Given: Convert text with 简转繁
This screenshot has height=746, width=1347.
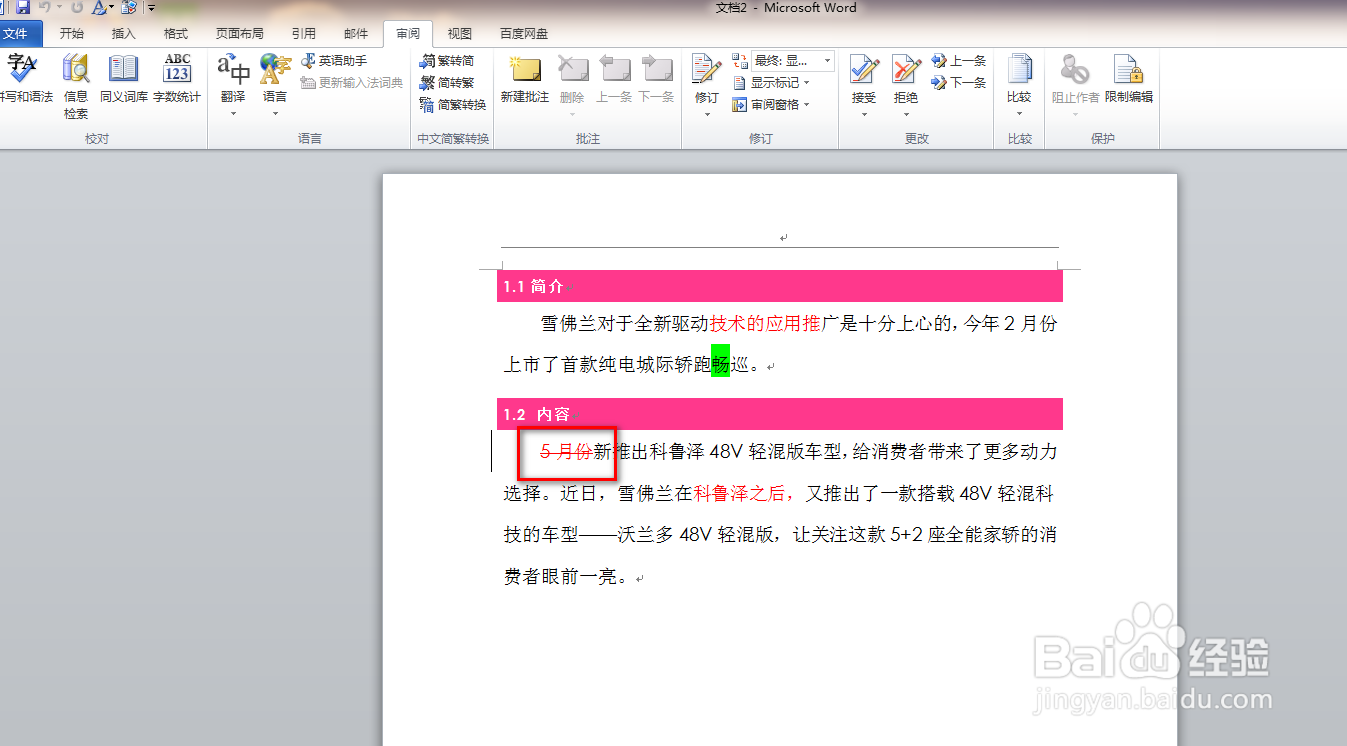Looking at the screenshot, I should pos(447,83).
